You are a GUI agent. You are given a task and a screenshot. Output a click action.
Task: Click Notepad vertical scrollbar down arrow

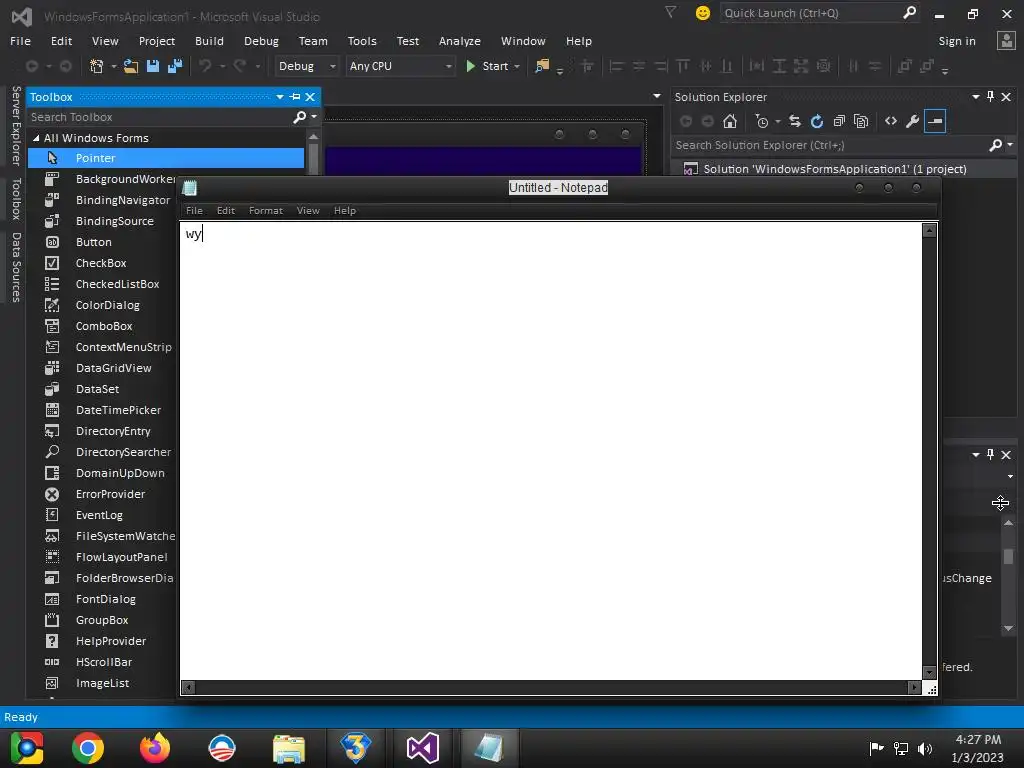tap(929, 672)
